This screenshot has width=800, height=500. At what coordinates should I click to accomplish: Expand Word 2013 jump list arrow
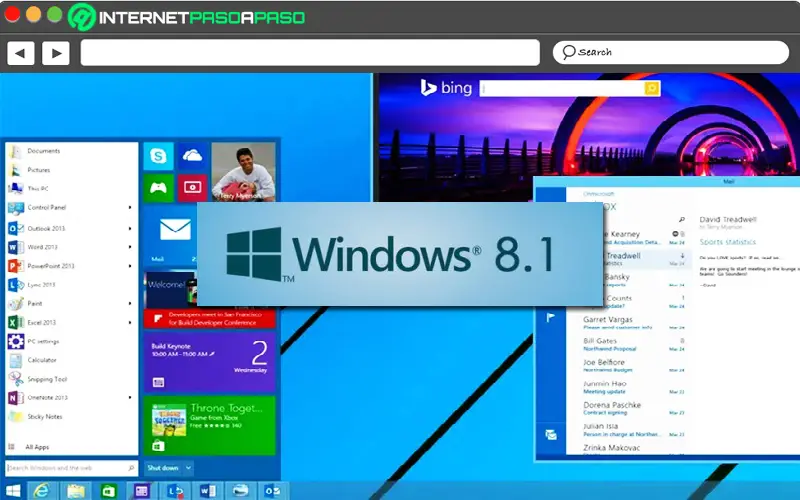(x=130, y=247)
